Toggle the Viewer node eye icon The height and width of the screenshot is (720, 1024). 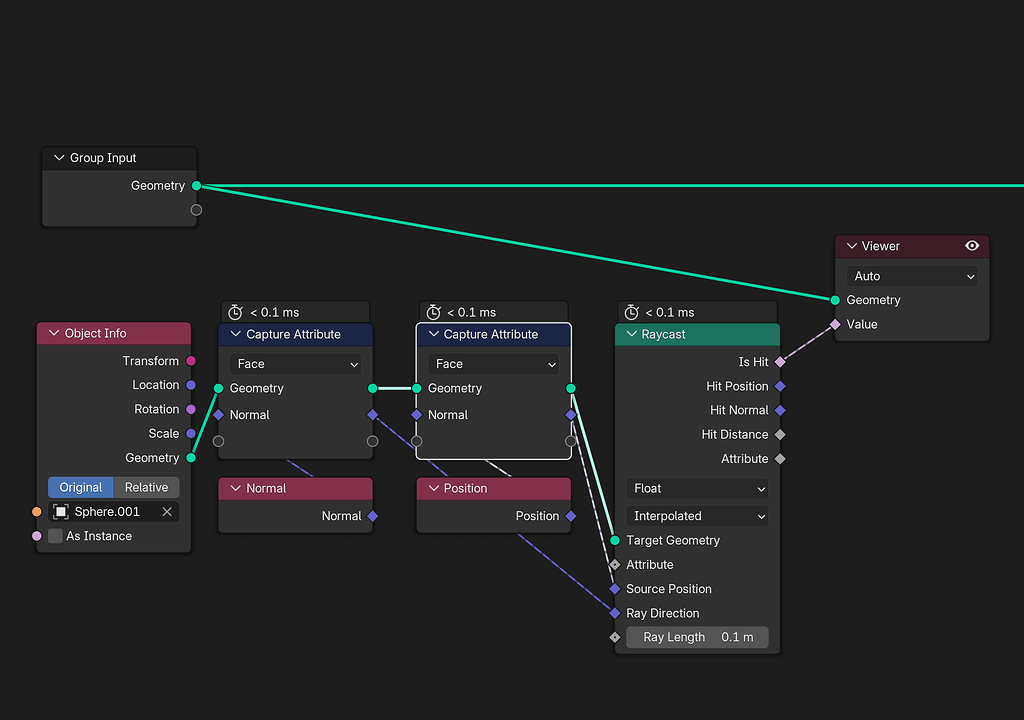pyautogui.click(x=972, y=246)
